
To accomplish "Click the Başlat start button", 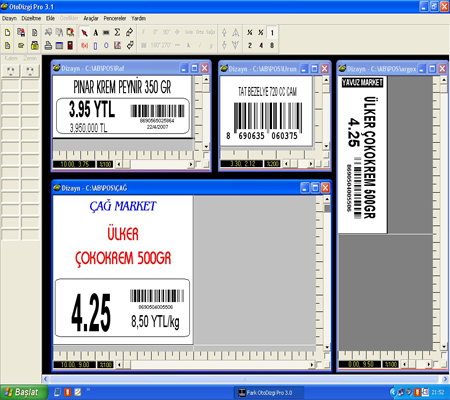I will coord(23,392).
